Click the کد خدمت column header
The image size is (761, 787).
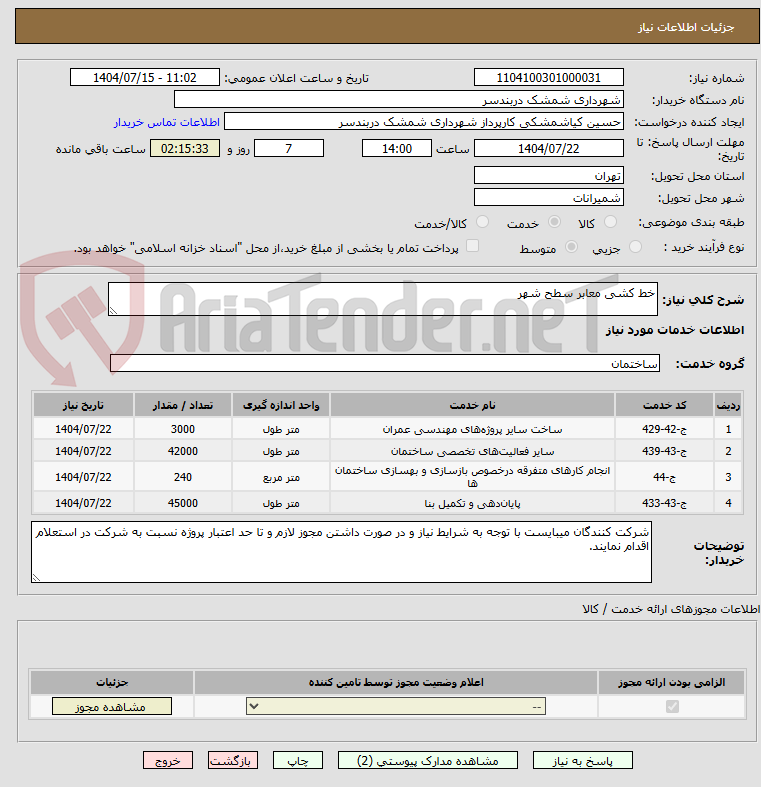point(665,405)
